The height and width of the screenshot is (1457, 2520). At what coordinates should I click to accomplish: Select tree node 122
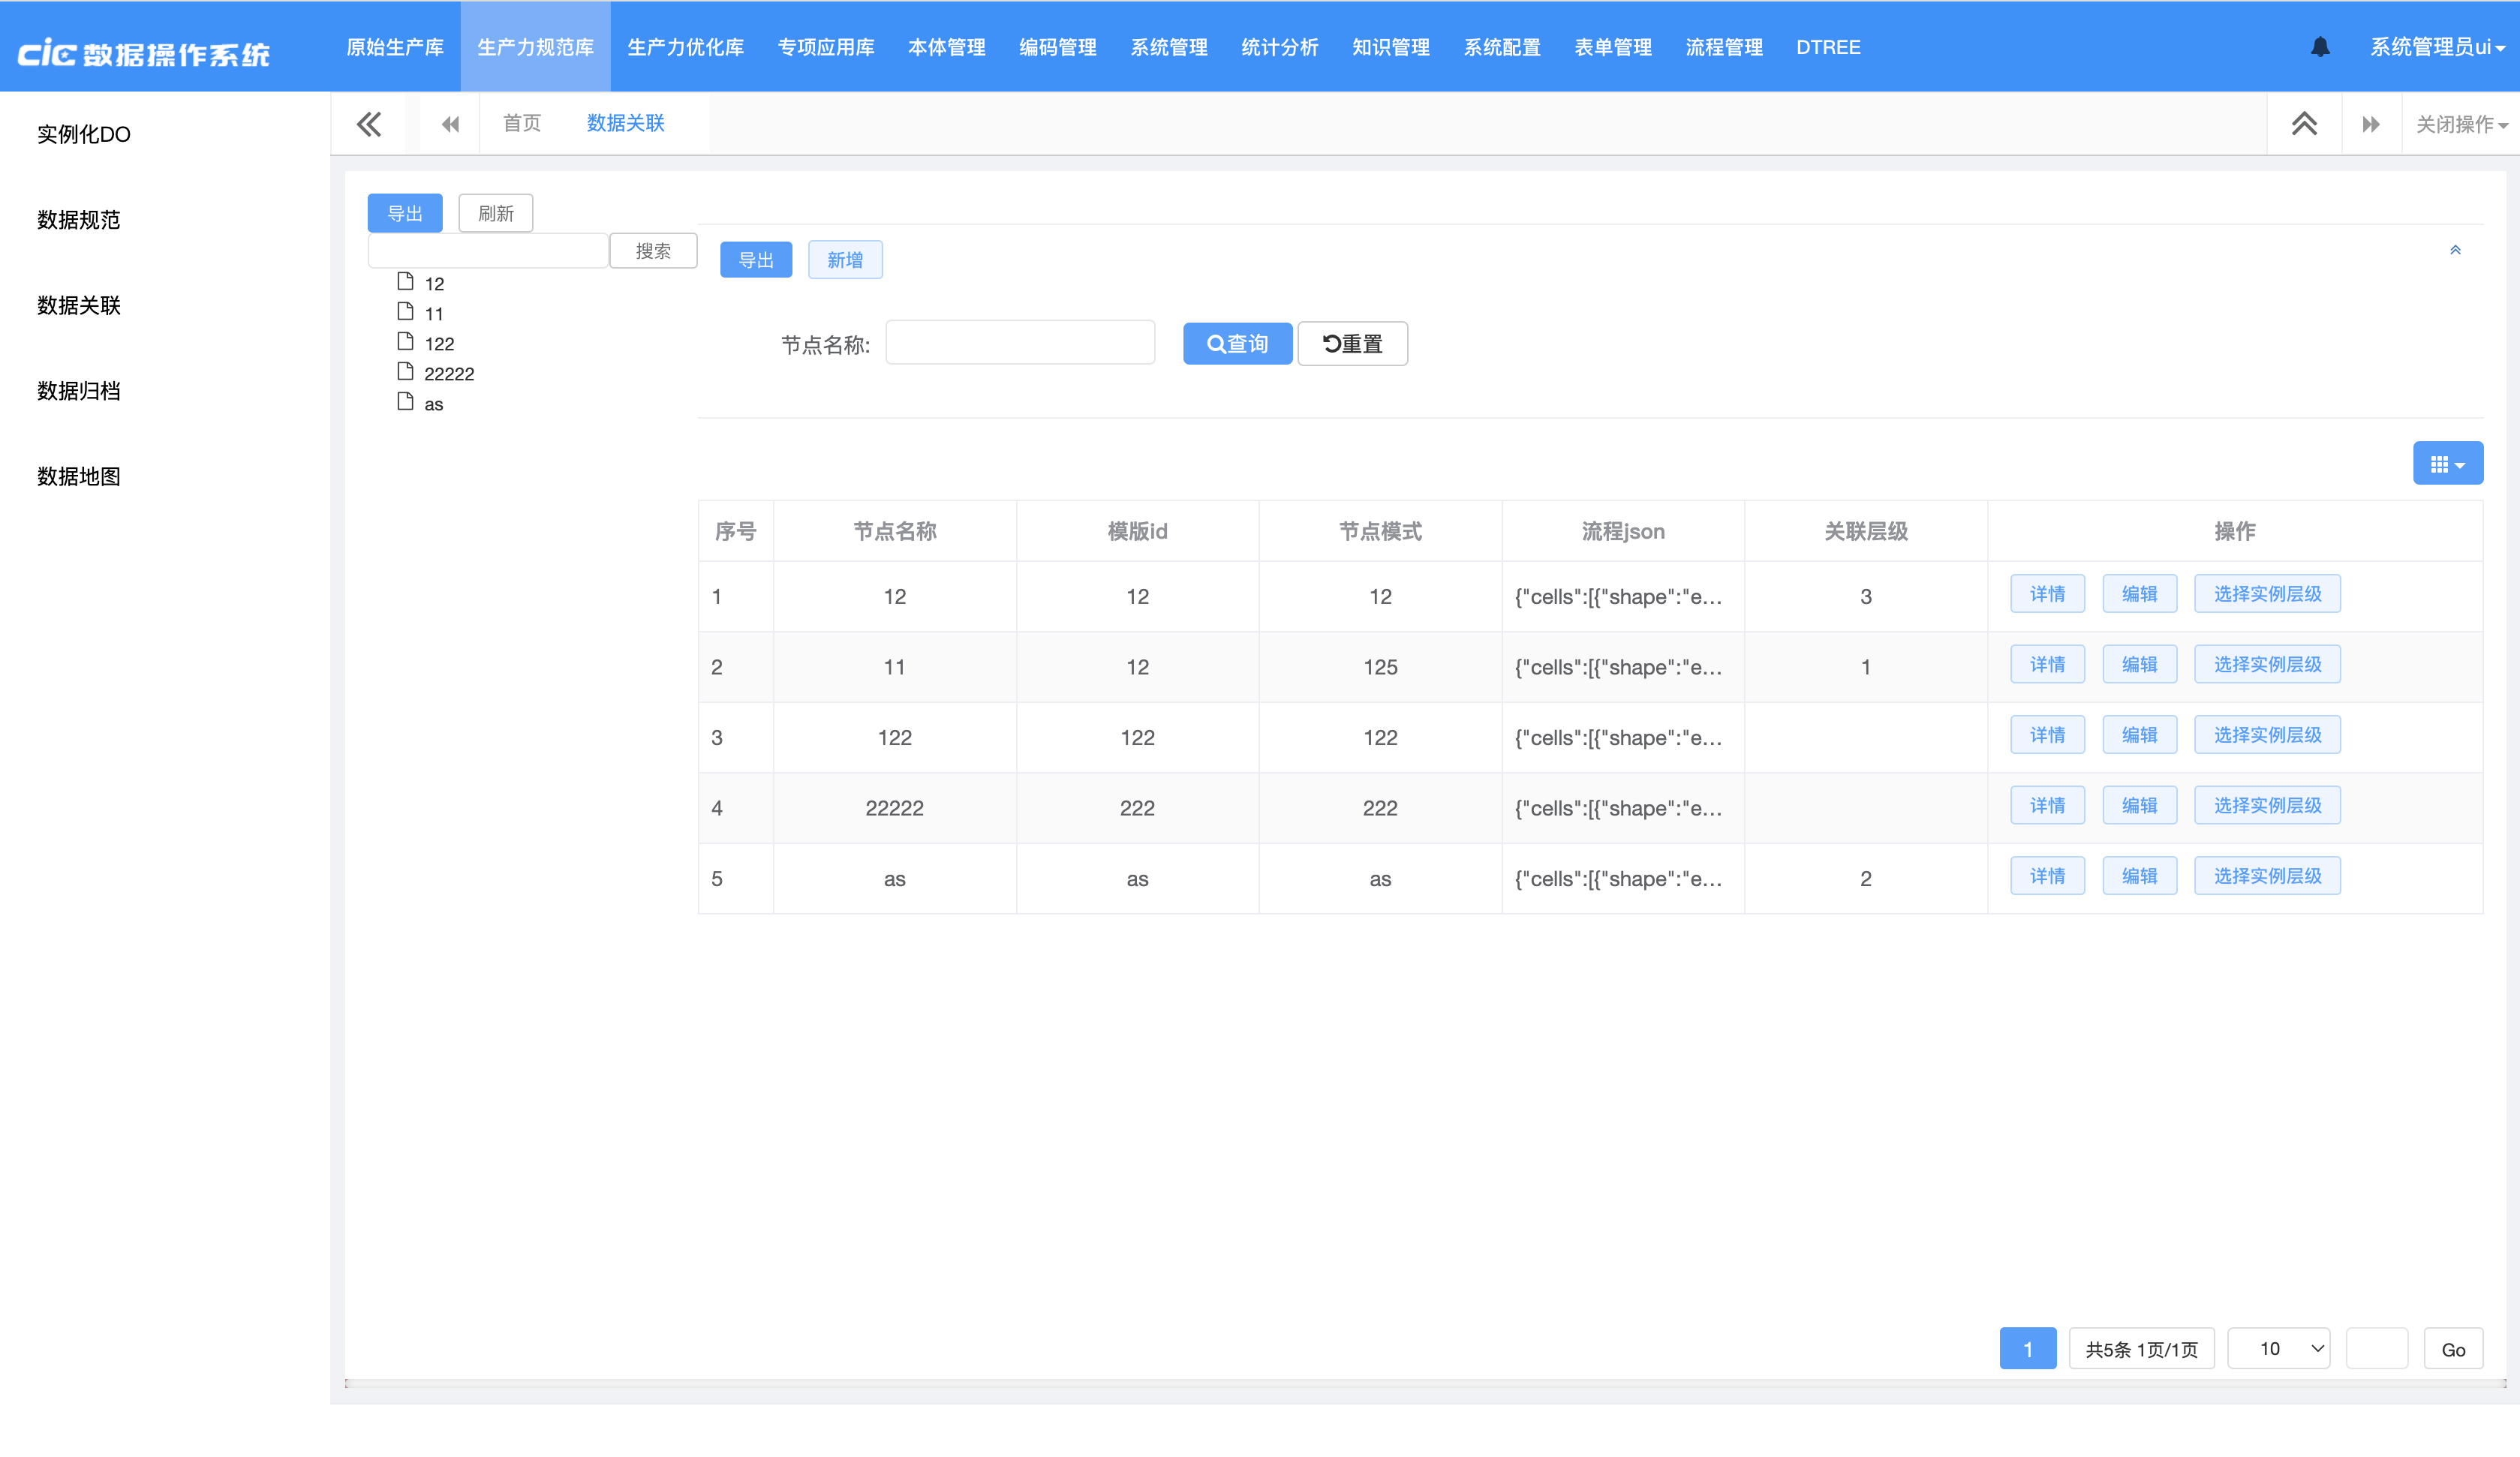point(439,344)
